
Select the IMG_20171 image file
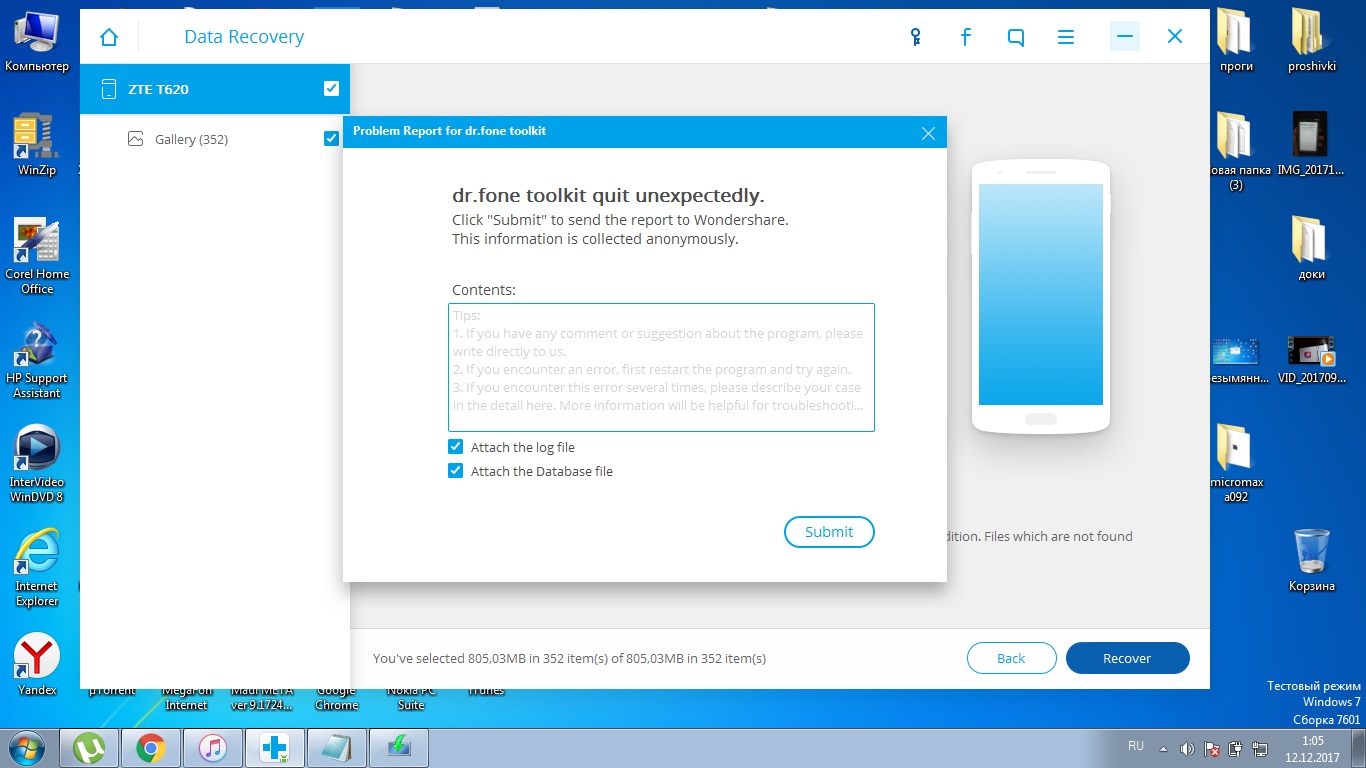(1311, 145)
